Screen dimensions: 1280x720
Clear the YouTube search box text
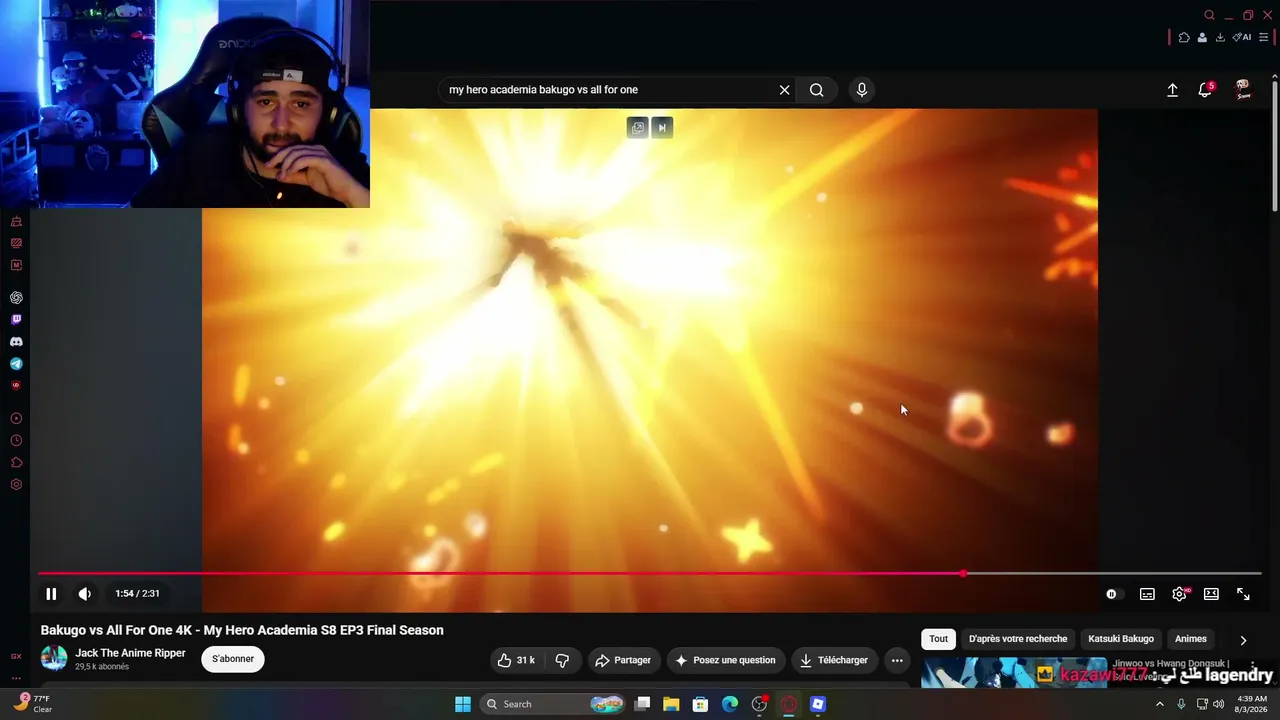pos(785,90)
